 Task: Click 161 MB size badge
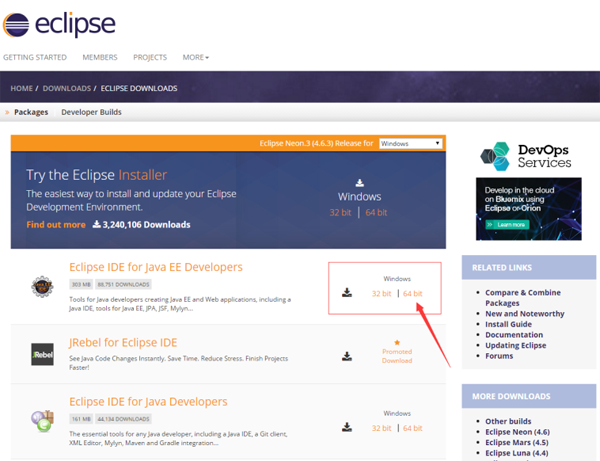tap(81, 419)
